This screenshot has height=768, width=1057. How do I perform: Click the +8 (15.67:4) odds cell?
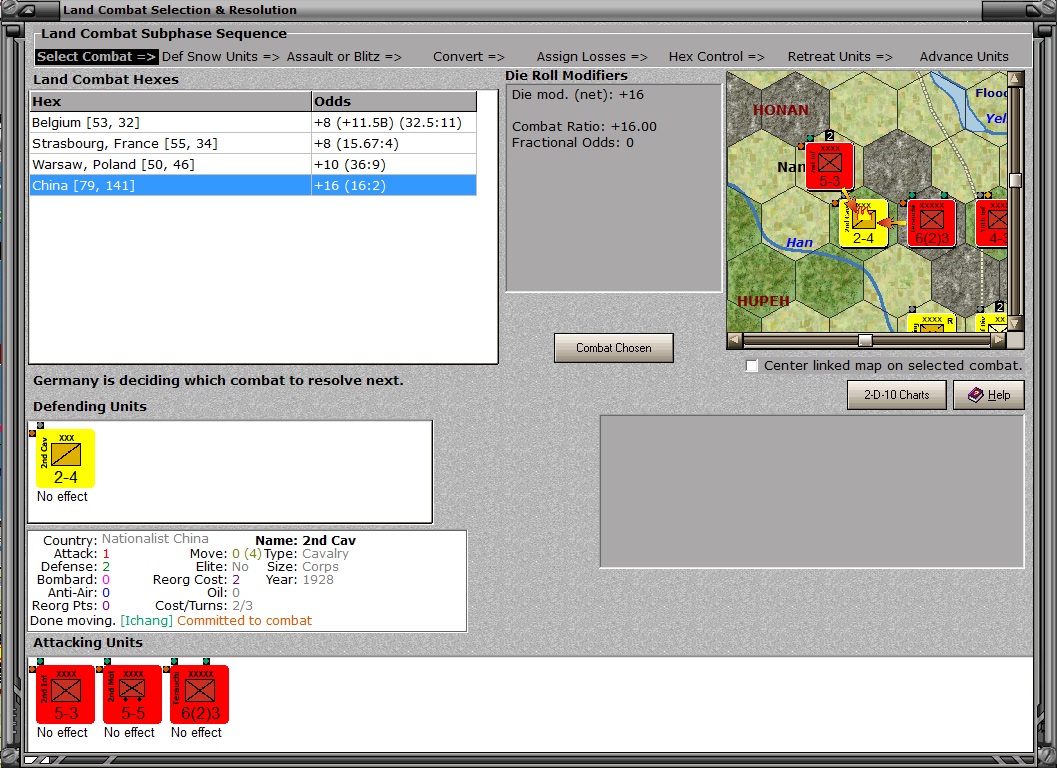point(394,144)
